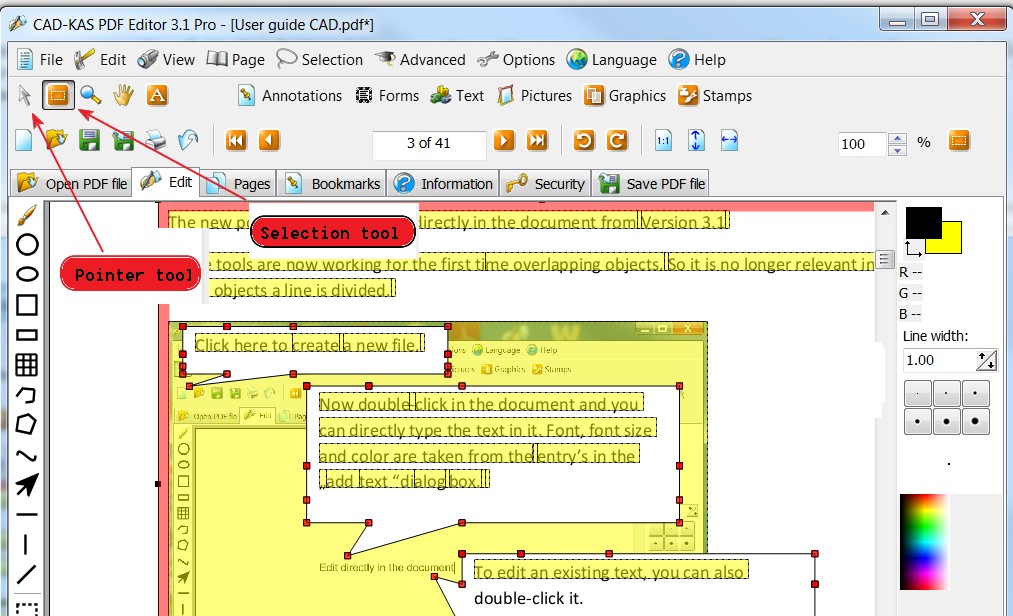
Task: Select the Pointer tool arrow icon
Action: (25, 96)
